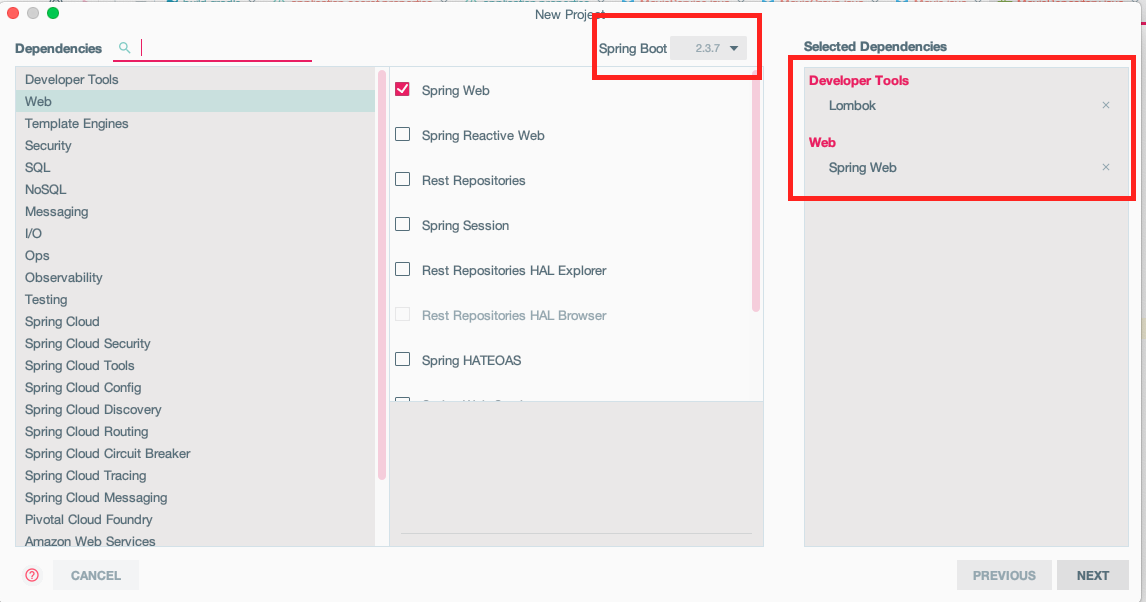Select the Spring Cloud category
Viewport: 1146px width, 602px height.
pos(195,321)
